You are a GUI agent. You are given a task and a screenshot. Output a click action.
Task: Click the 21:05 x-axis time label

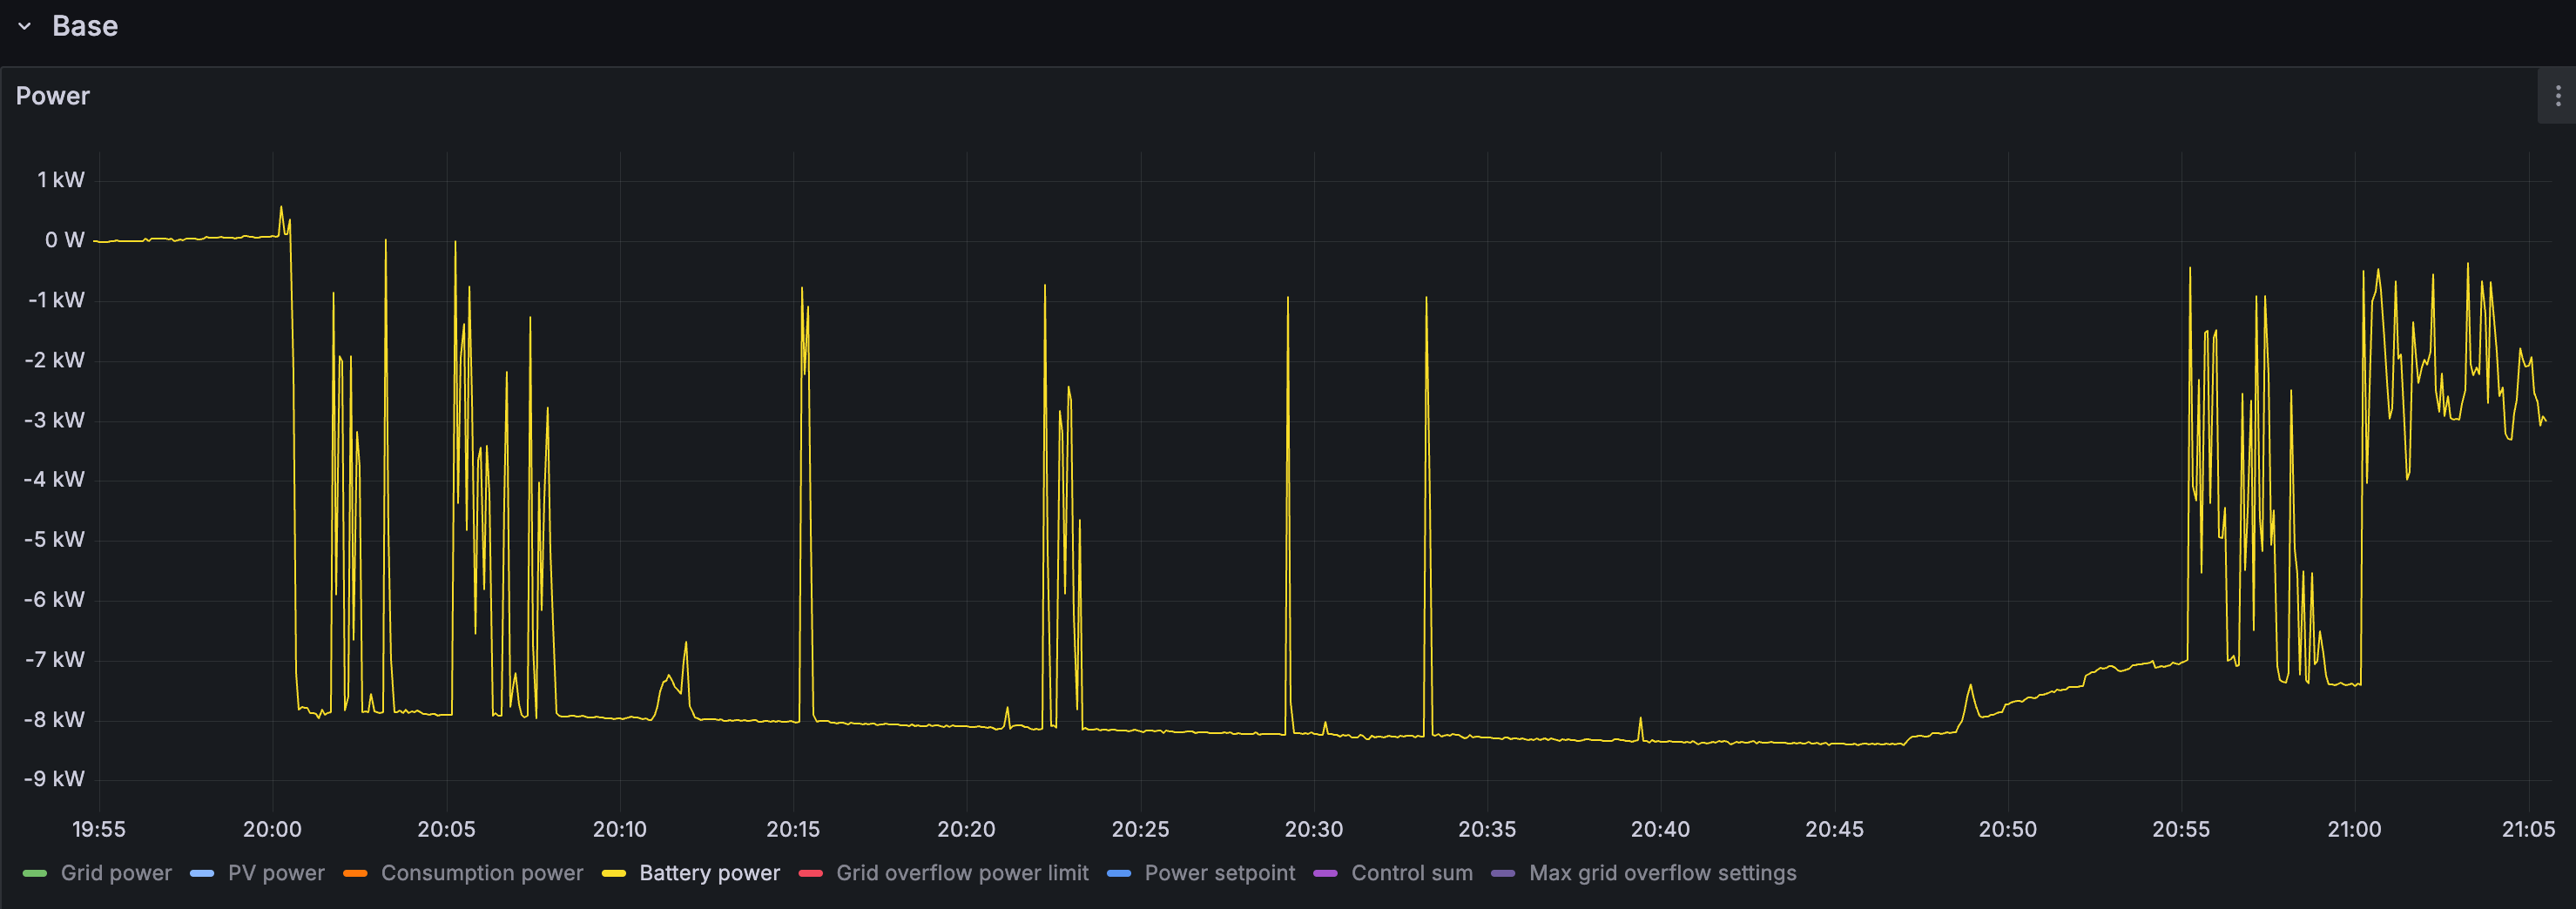pyautogui.click(x=2528, y=829)
